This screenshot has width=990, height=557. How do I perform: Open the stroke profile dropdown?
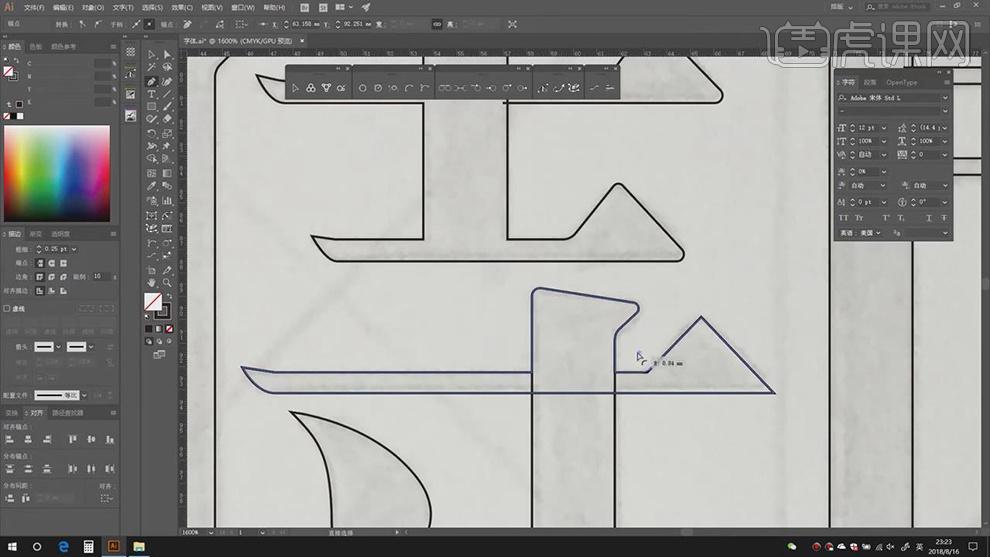pyautogui.click(x=84, y=395)
